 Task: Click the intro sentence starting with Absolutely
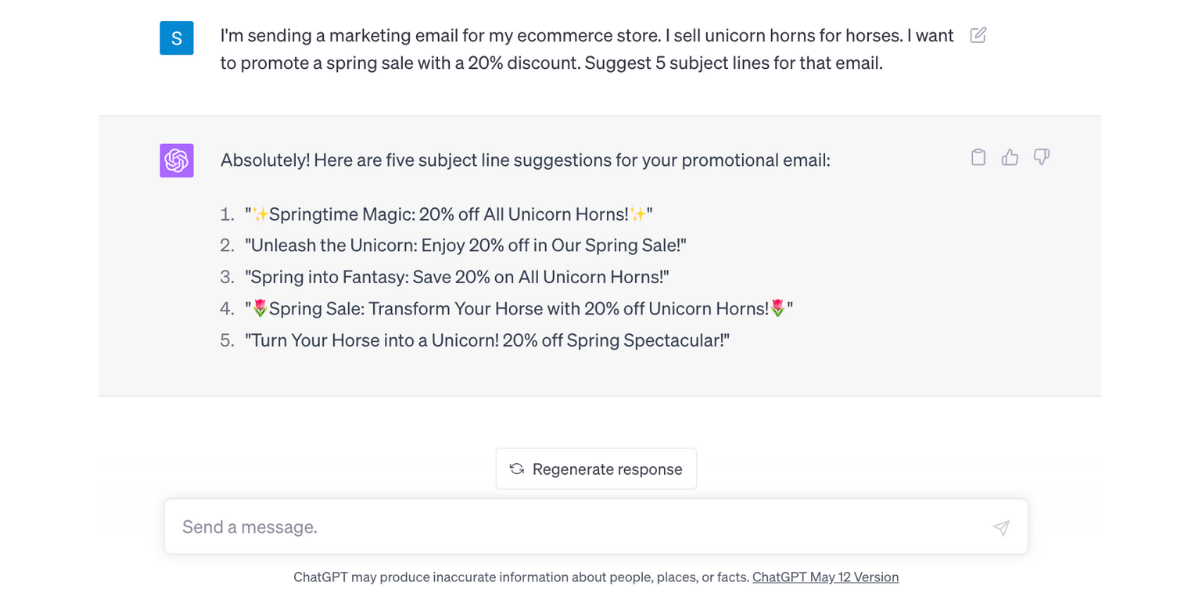[x=526, y=160]
